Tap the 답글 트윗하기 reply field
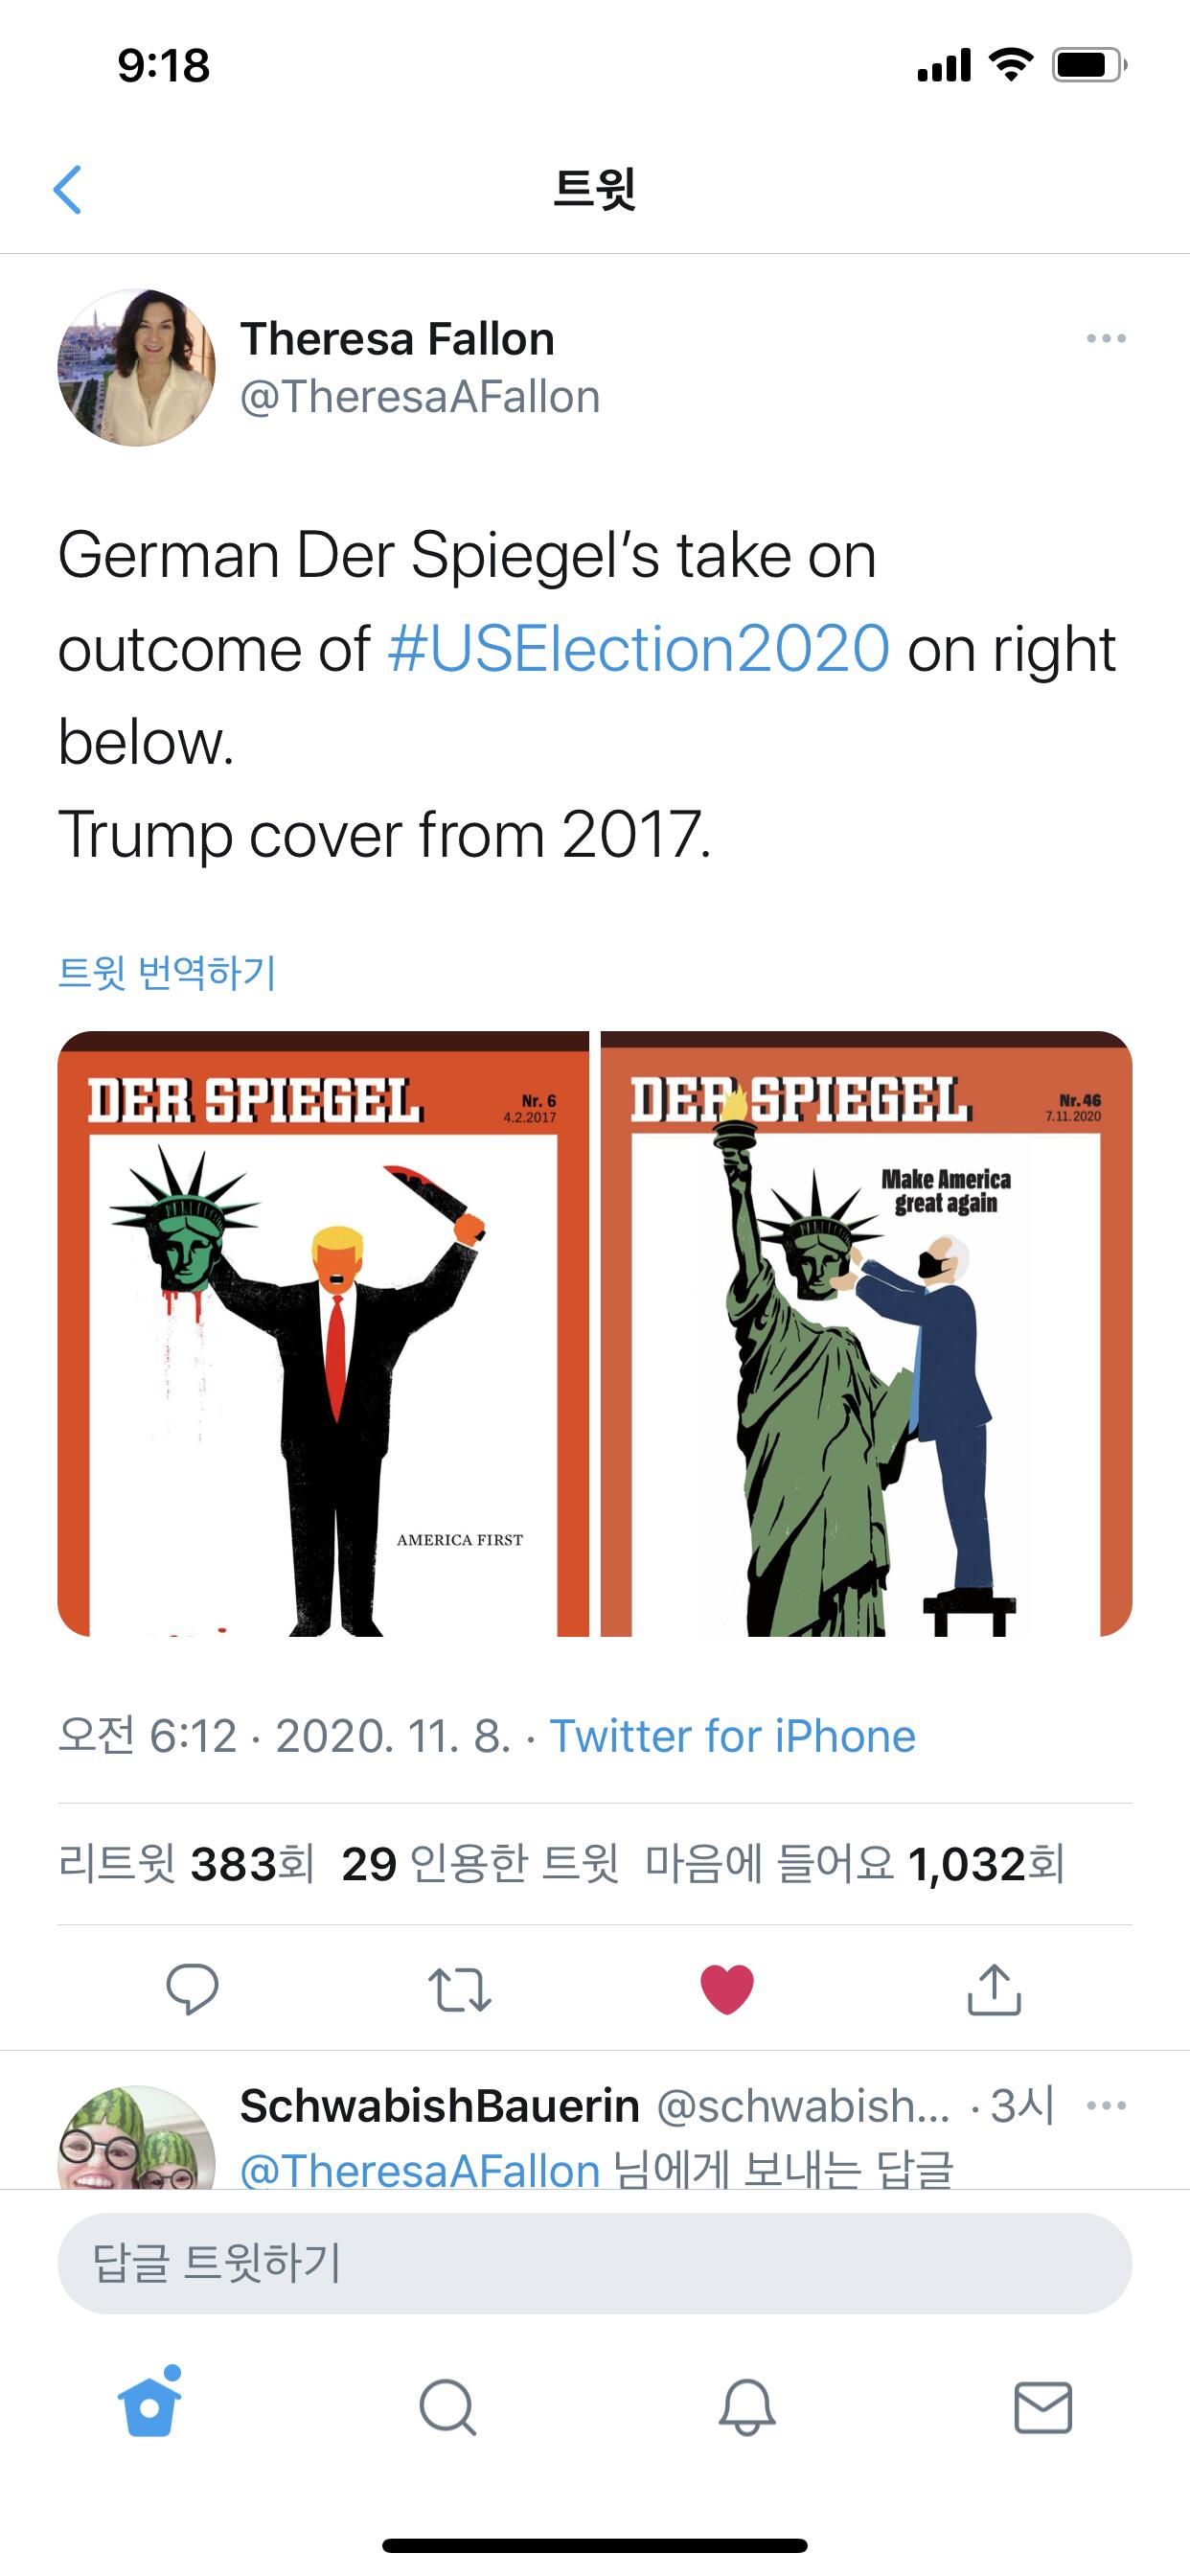Screen dimensions: 1190x2576 click(x=595, y=2263)
